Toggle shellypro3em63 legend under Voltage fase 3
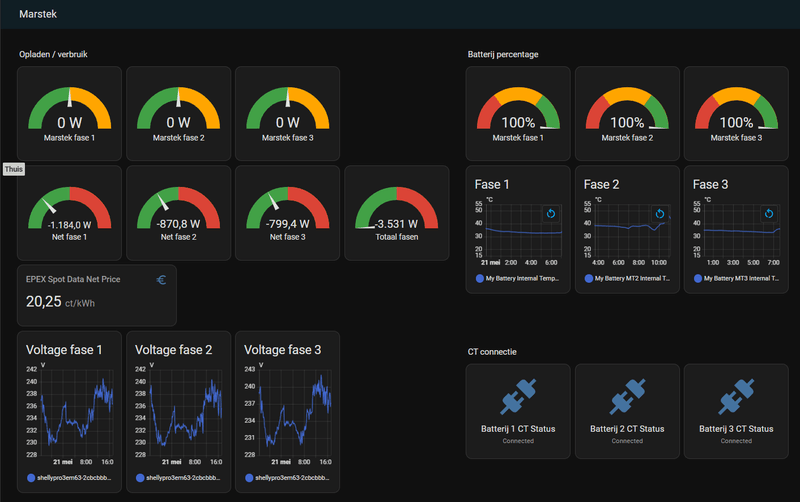 click(287, 478)
